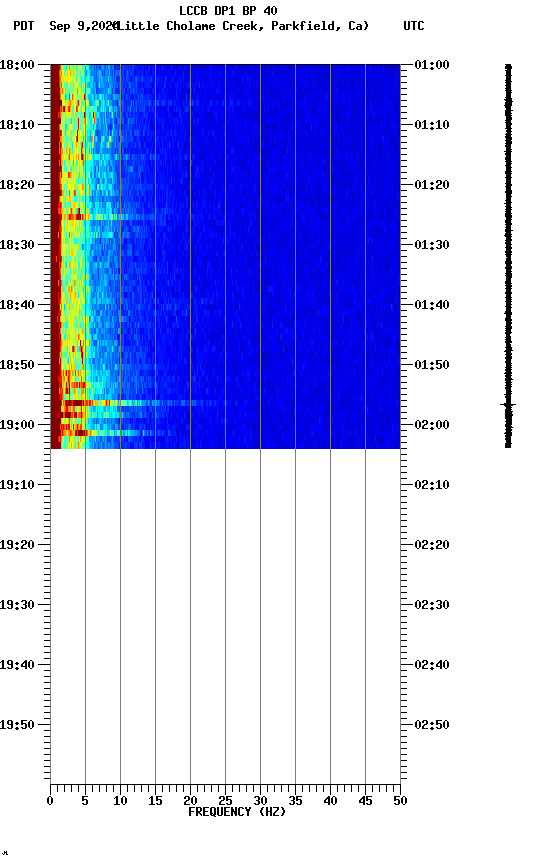552x864 pixels.
Task: Click the seismogram waveform trace strip
Action: [508, 256]
